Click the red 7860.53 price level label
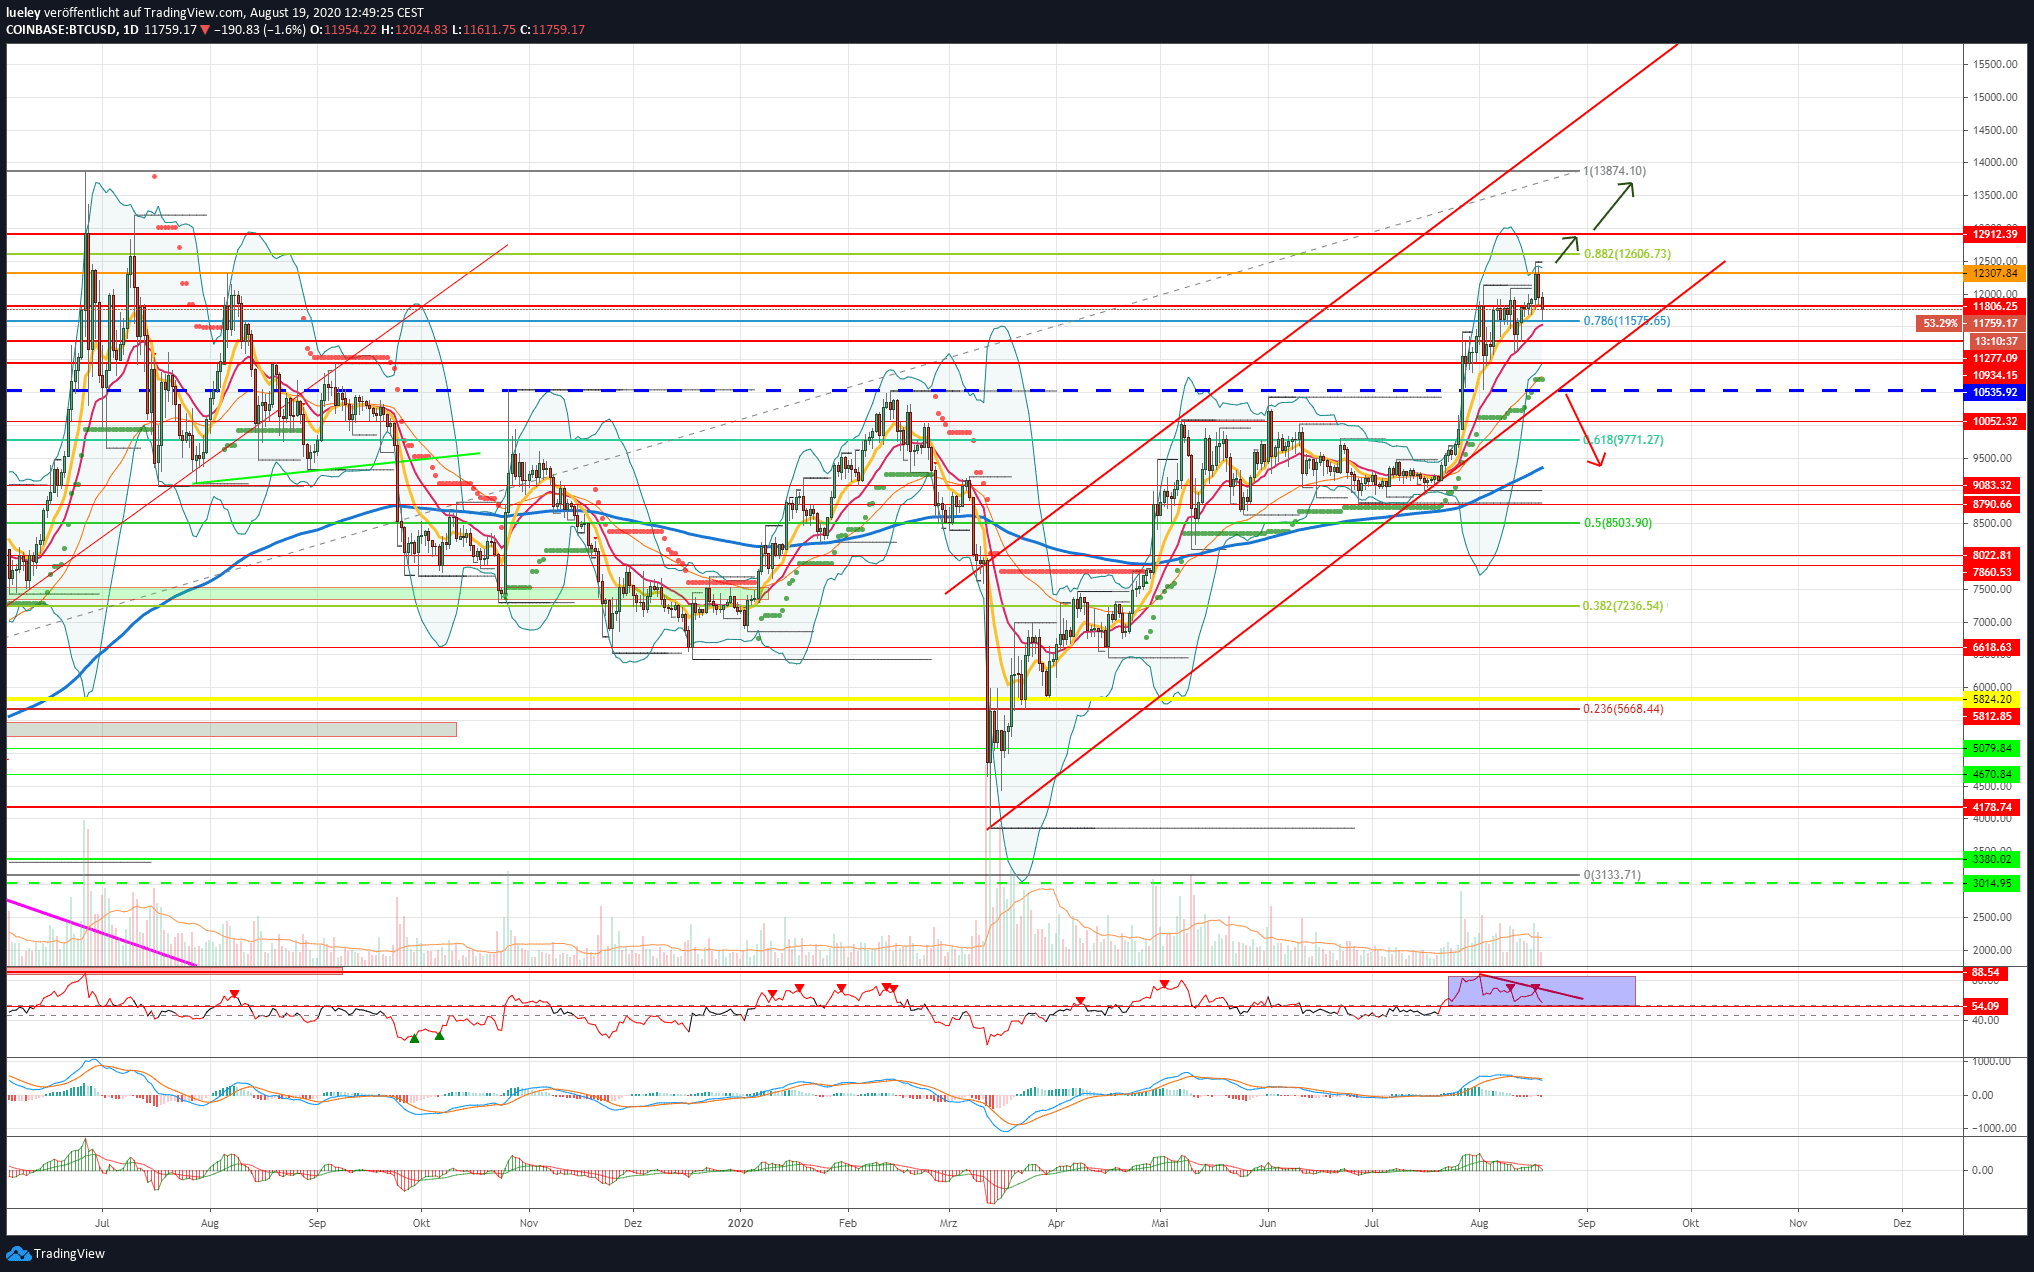 click(1992, 572)
